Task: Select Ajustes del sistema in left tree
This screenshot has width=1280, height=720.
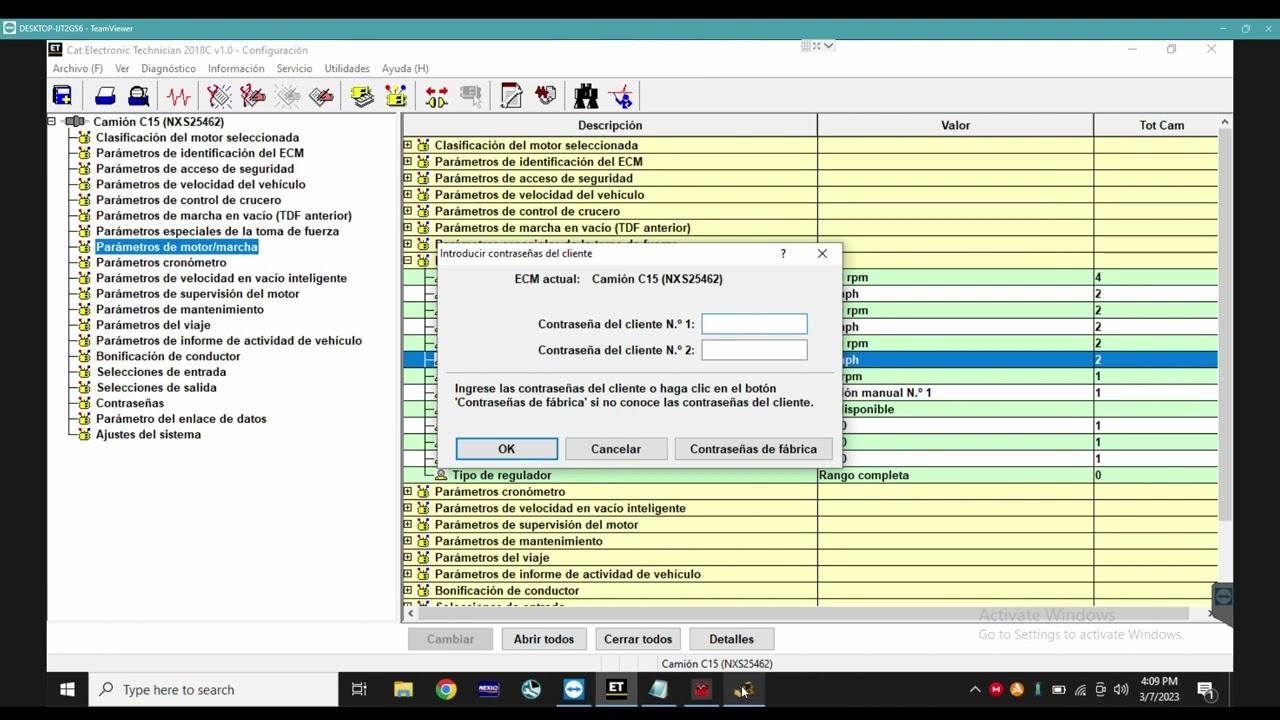Action: click(148, 434)
